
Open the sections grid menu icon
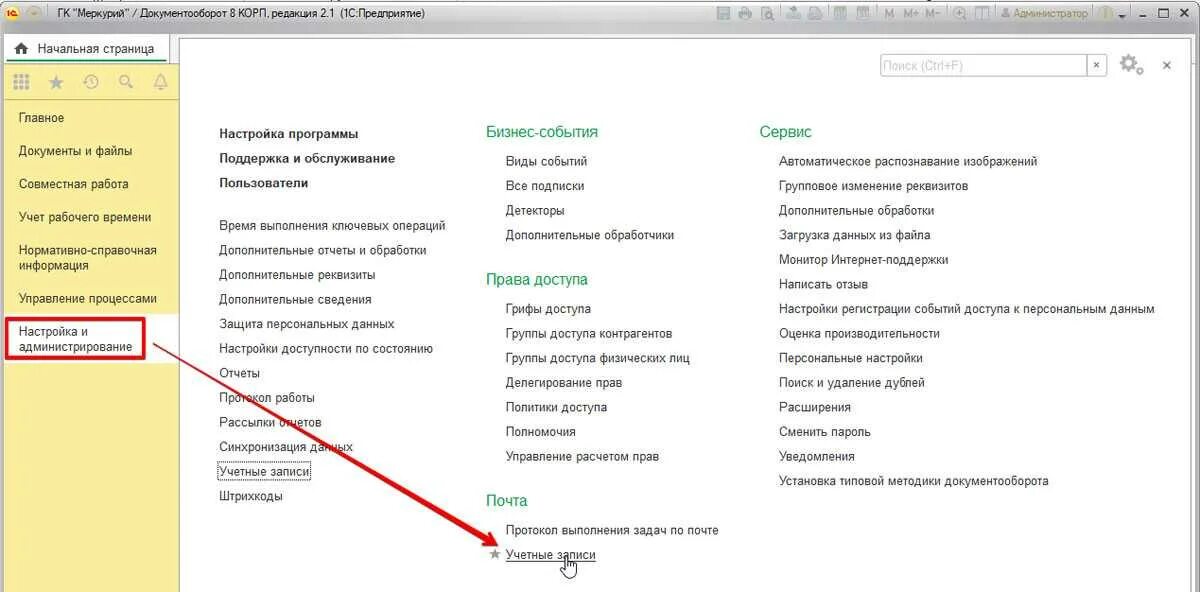pyautogui.click(x=21, y=82)
